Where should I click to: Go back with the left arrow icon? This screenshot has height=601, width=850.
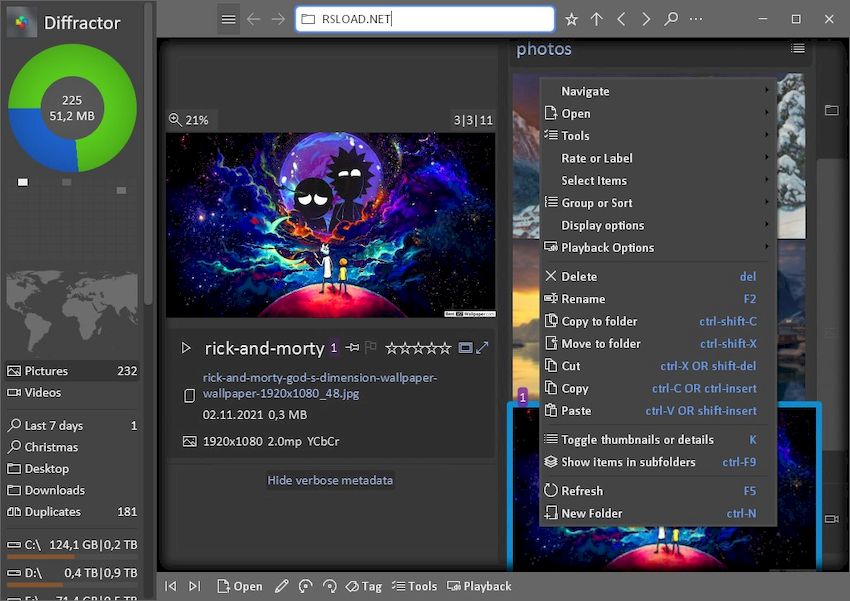coord(253,19)
